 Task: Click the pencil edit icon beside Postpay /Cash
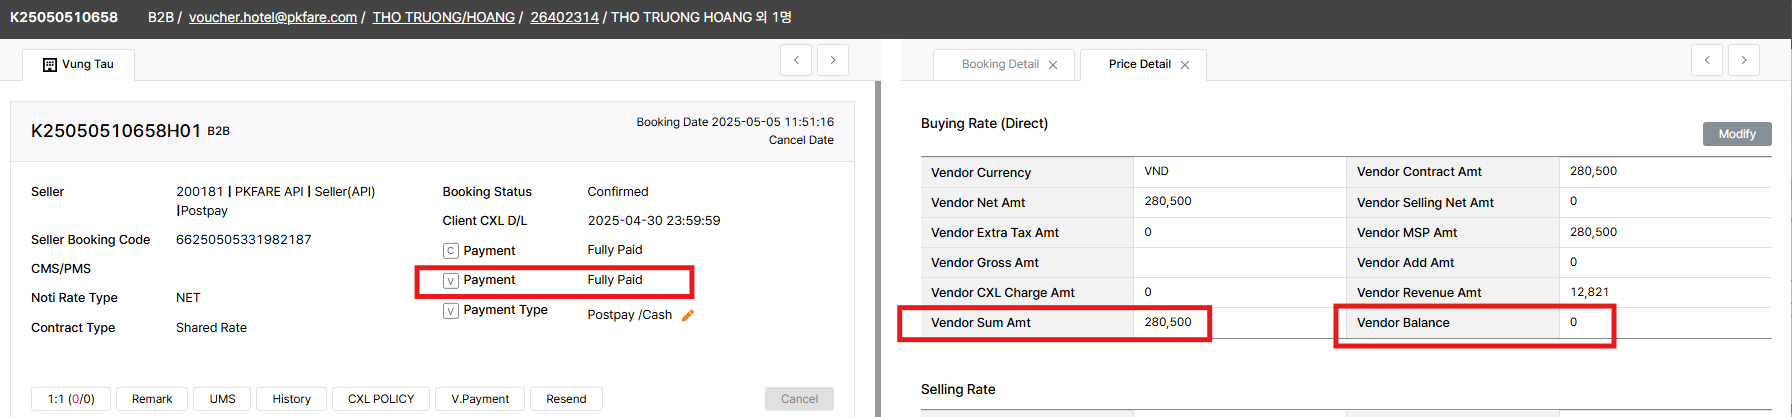click(x=688, y=315)
